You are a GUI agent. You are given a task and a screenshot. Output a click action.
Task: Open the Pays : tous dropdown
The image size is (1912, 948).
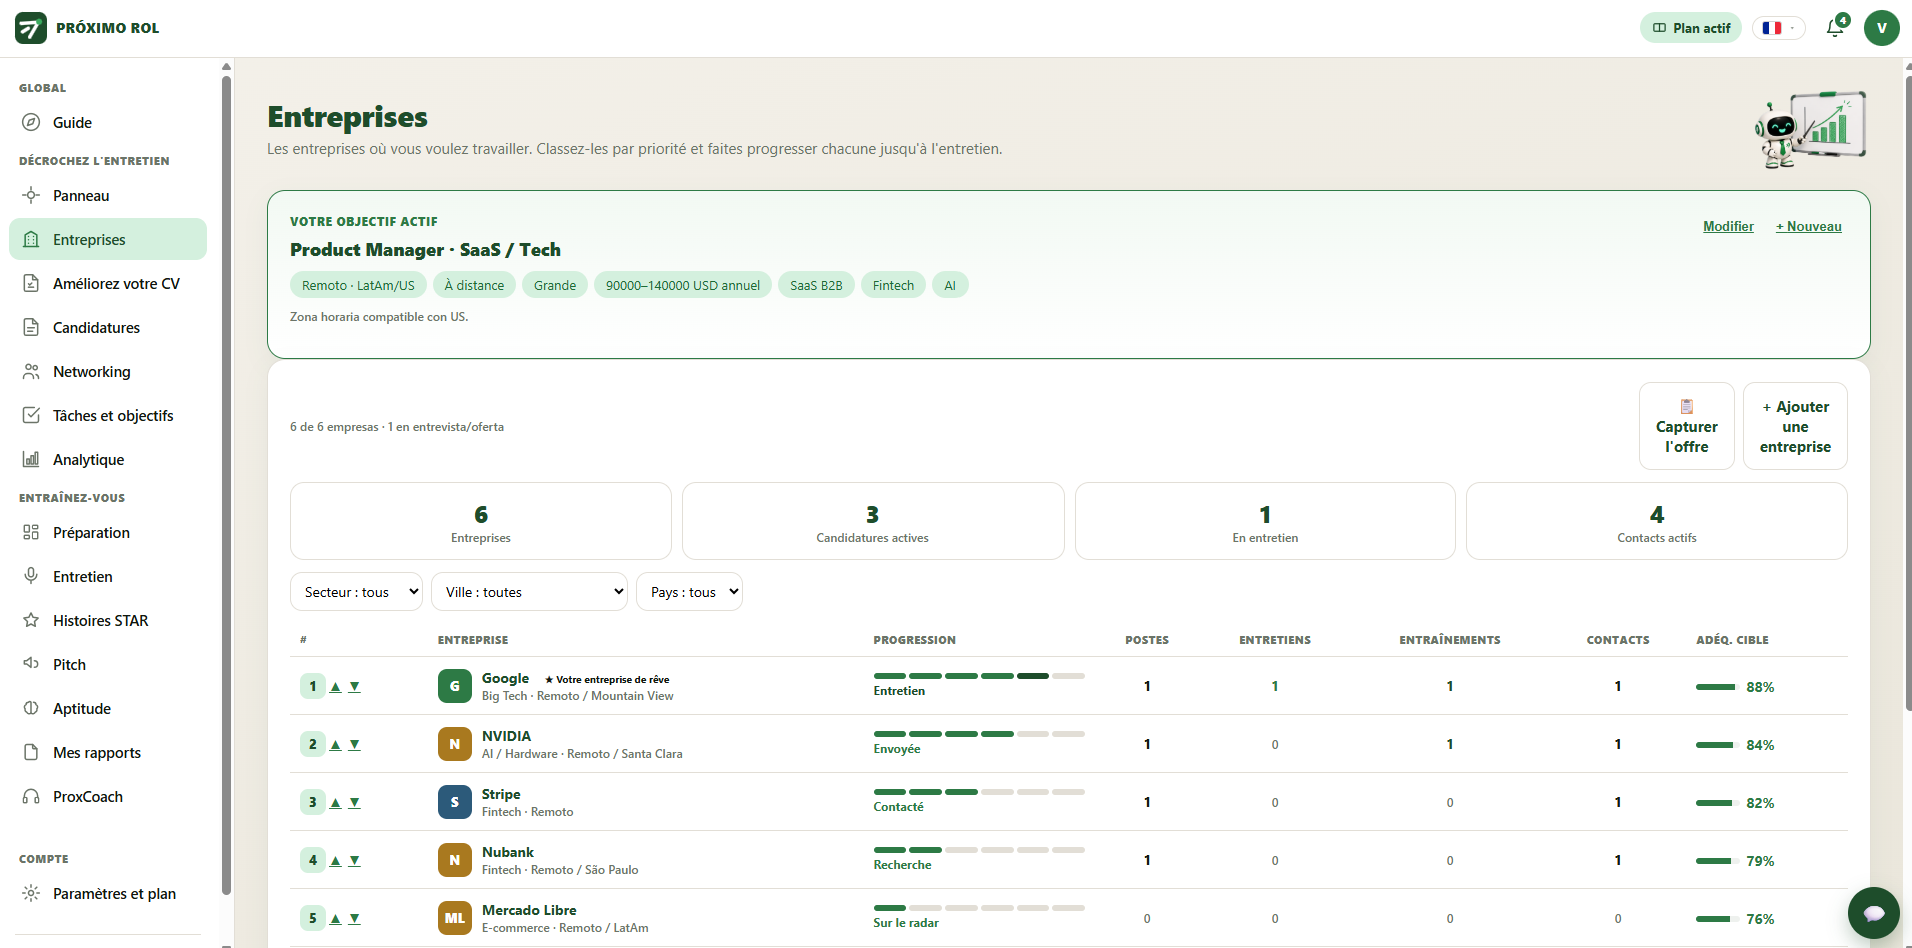(x=689, y=592)
